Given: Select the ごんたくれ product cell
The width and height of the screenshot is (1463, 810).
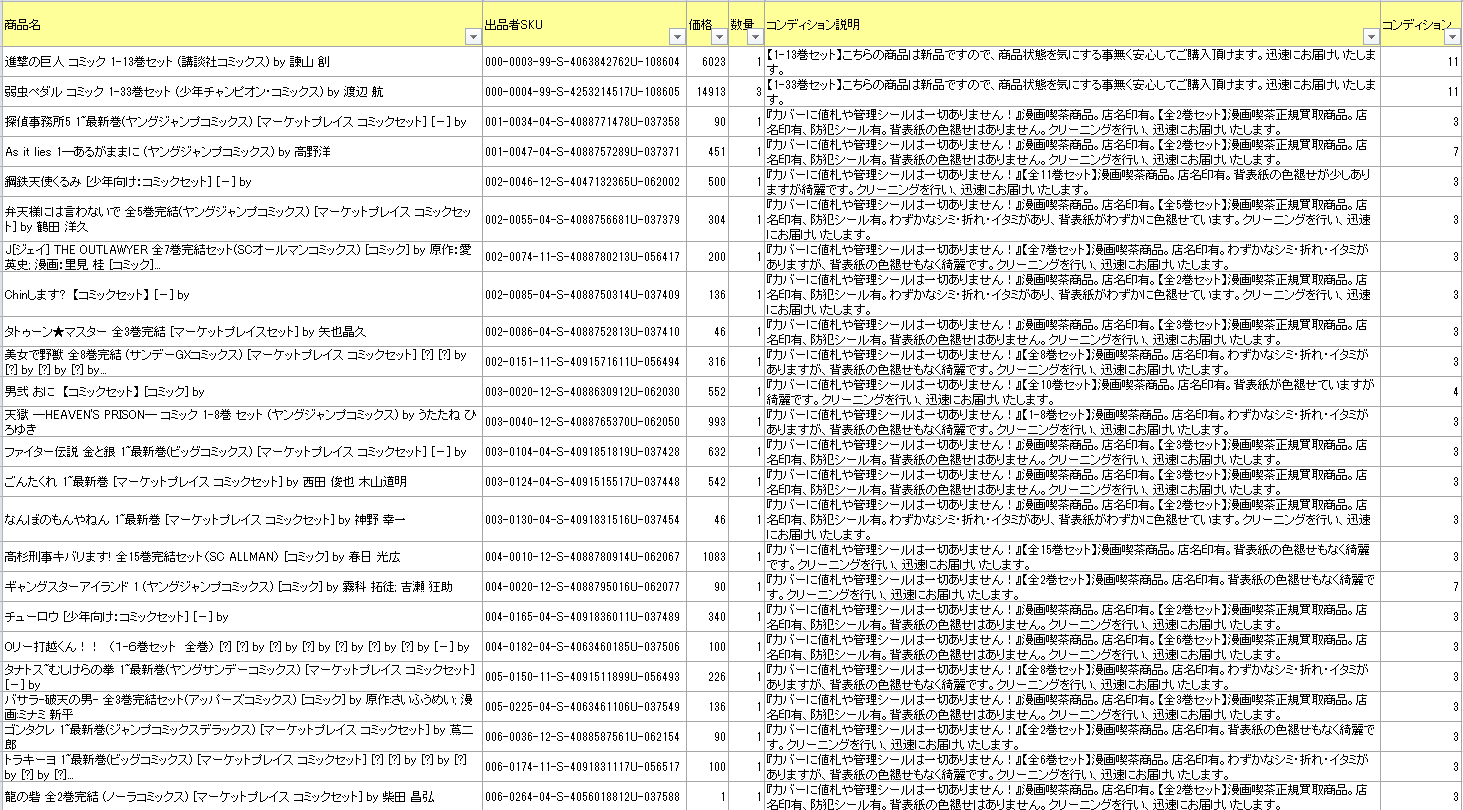Looking at the screenshot, I should [x=241, y=482].
